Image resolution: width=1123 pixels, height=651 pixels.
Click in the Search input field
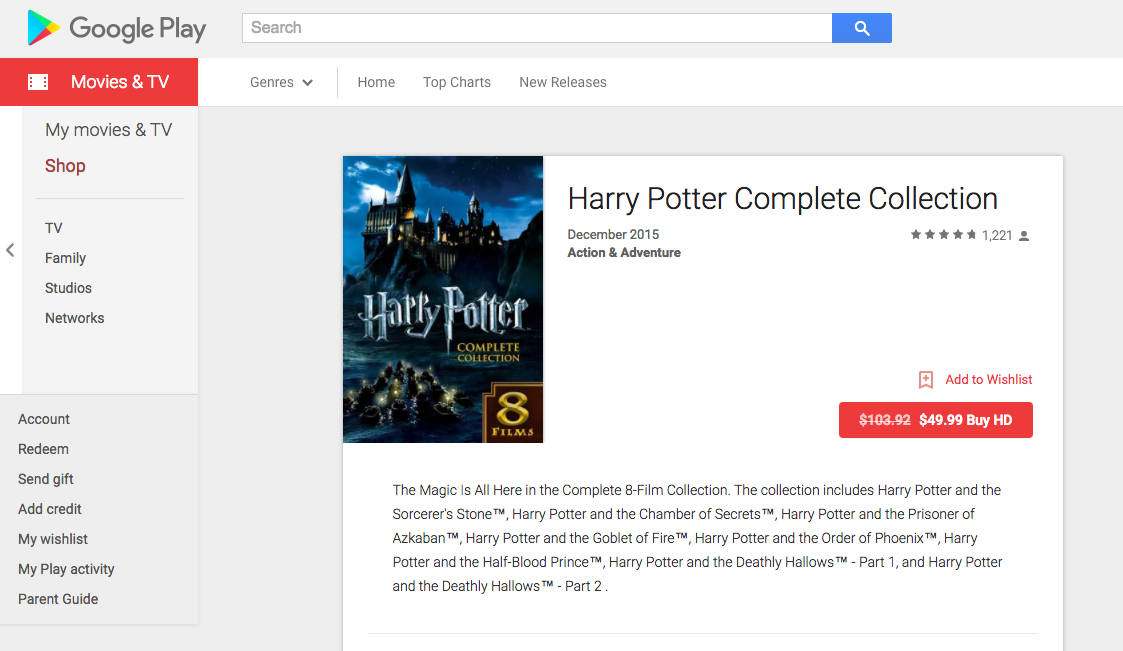pyautogui.click(x=537, y=28)
